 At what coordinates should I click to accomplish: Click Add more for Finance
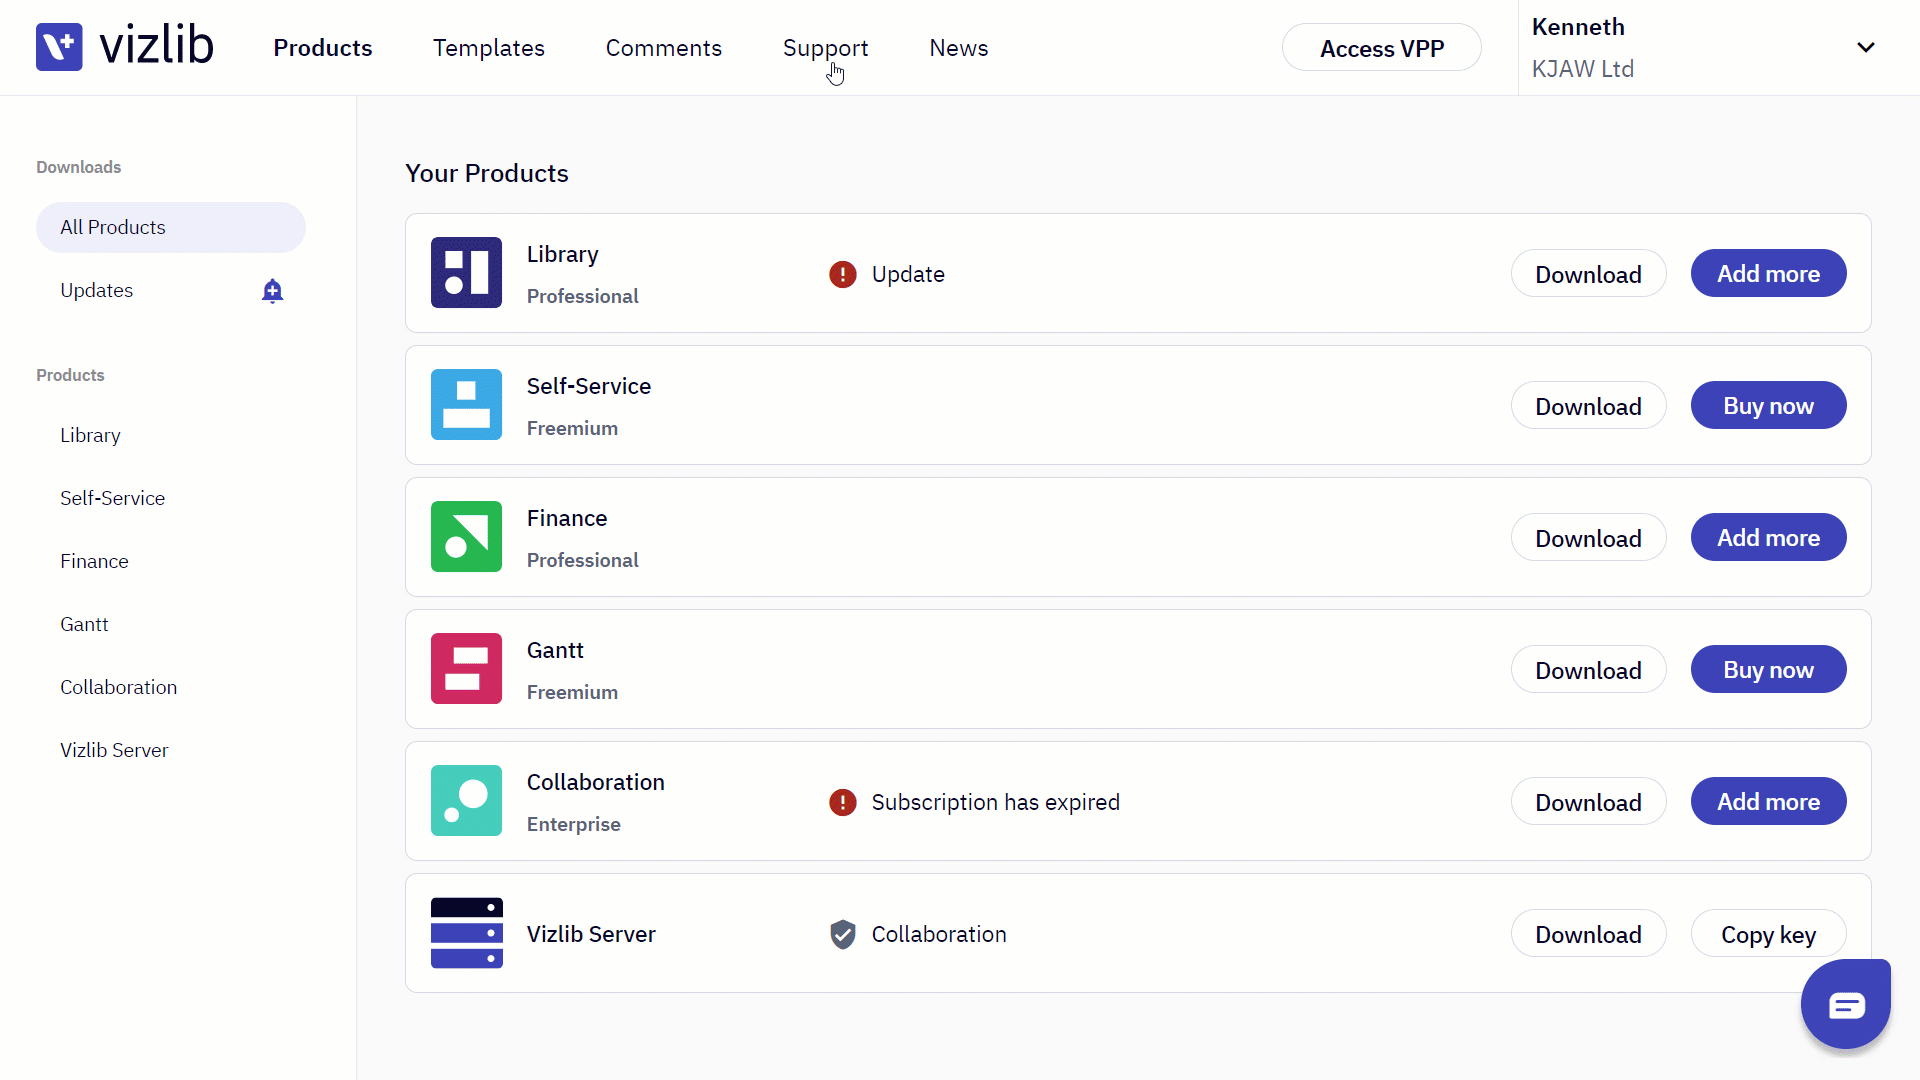[x=1768, y=538]
